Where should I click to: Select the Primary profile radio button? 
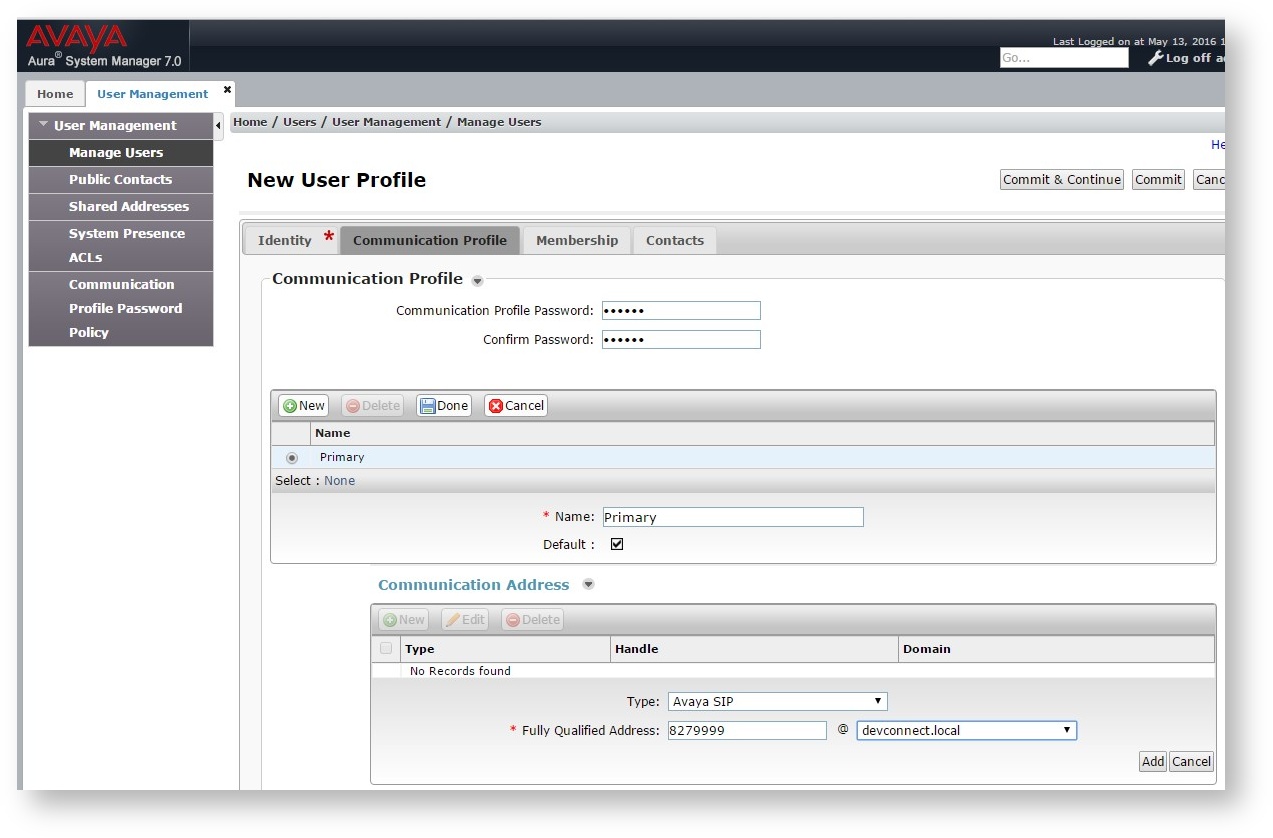pos(292,458)
